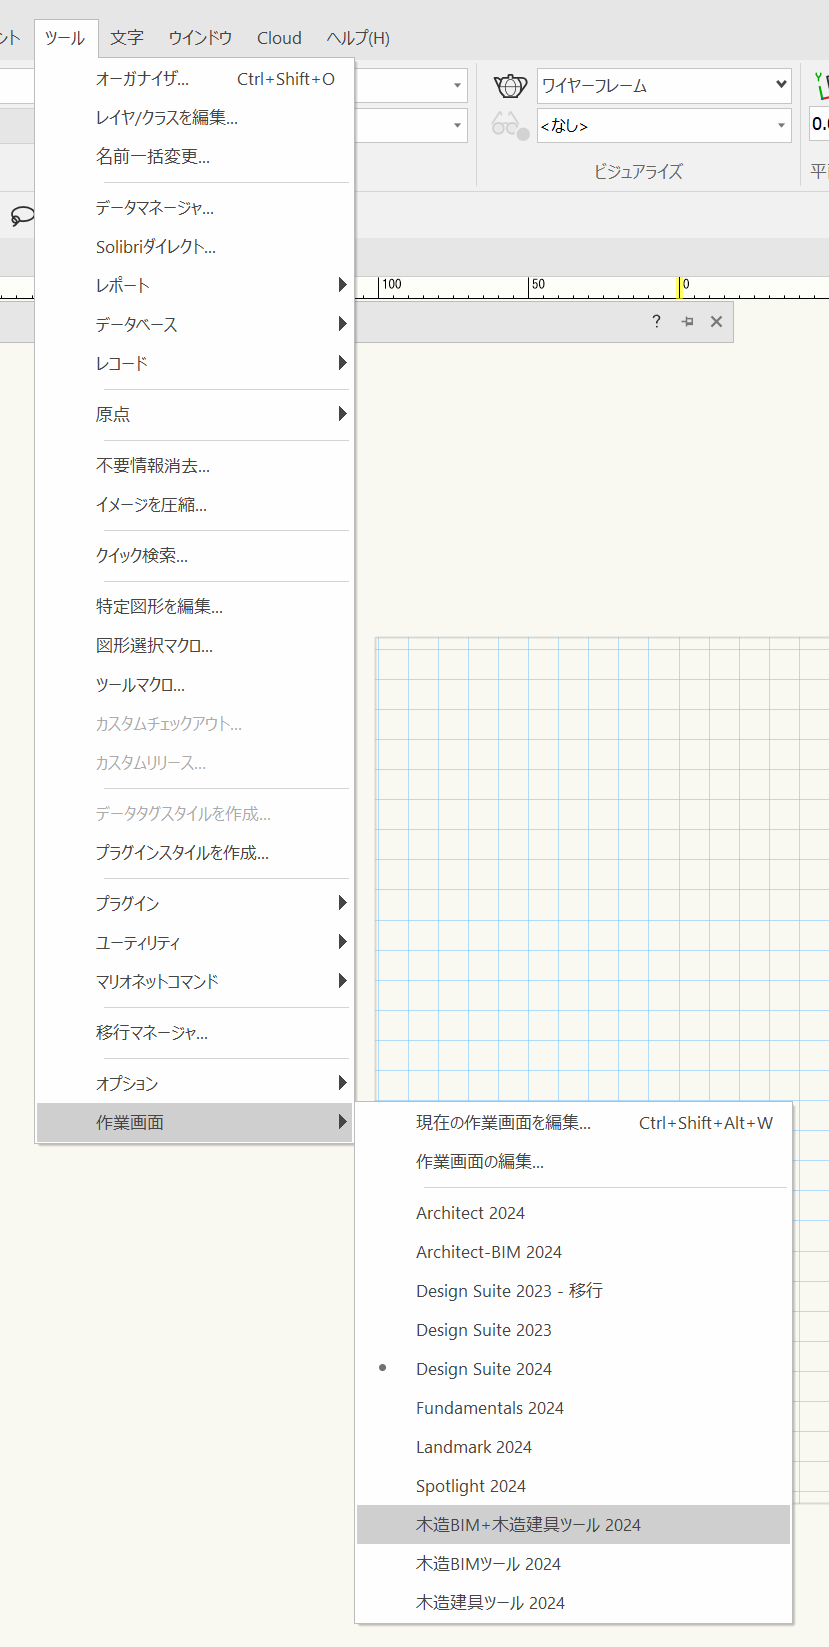829x1647 pixels.
Task: Choose オーガナイザ... from the menu
Action: tap(194, 79)
